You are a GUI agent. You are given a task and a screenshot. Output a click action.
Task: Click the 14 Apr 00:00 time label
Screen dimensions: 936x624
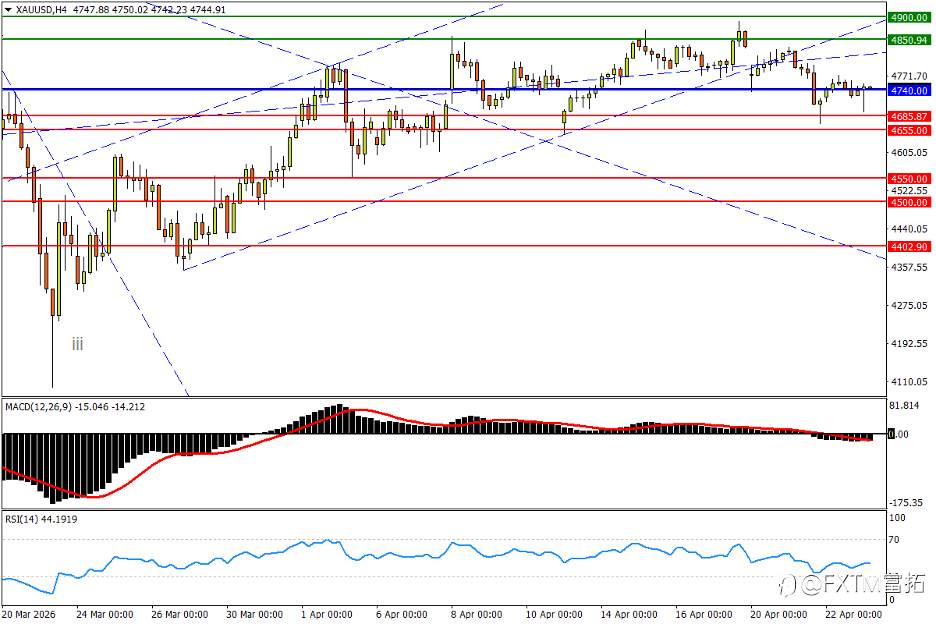[629, 614]
